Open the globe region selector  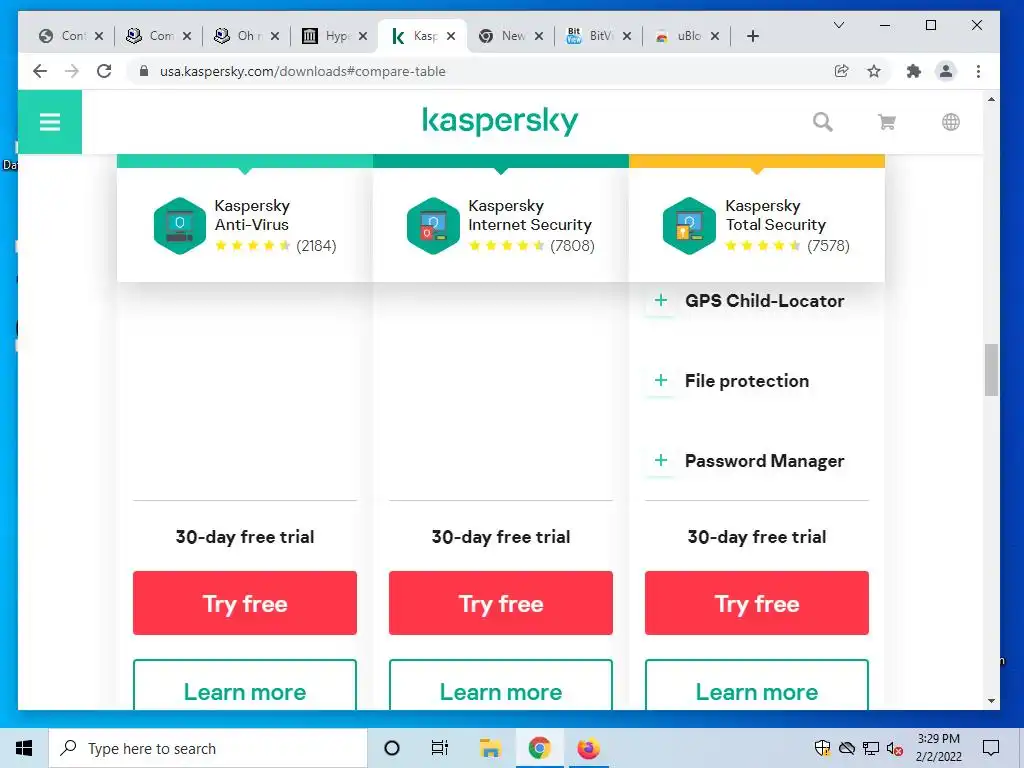[x=951, y=122]
